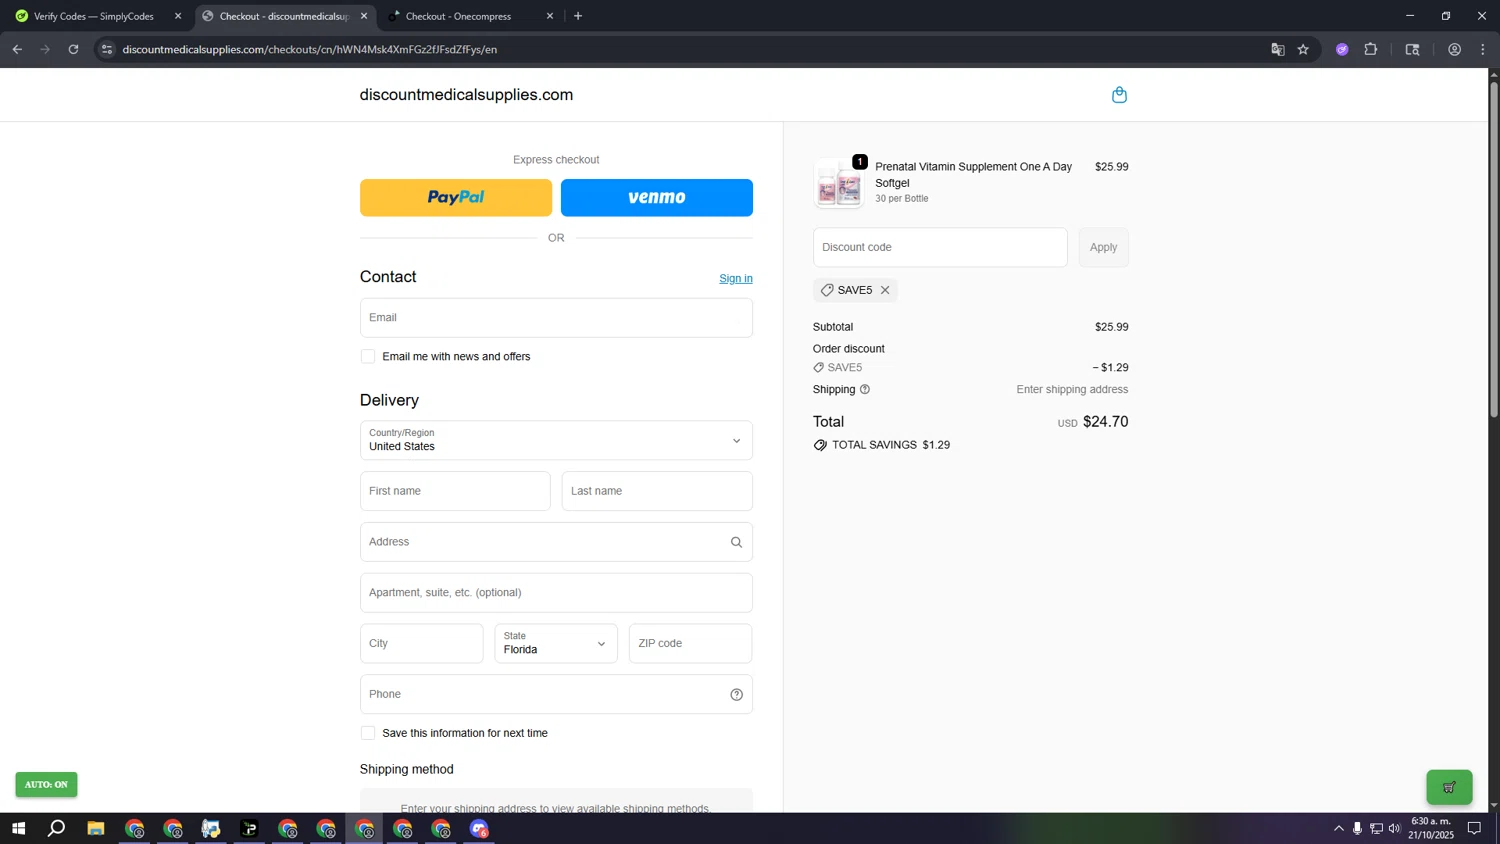Focus the Phone input field
Viewport: 1500px width, 844px height.
556,694
